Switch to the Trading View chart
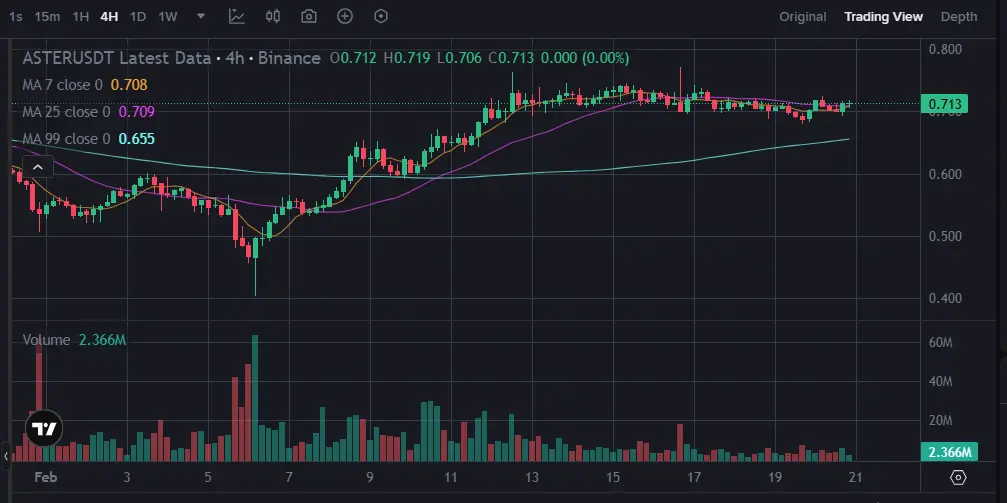The image size is (1007, 503). coord(883,17)
